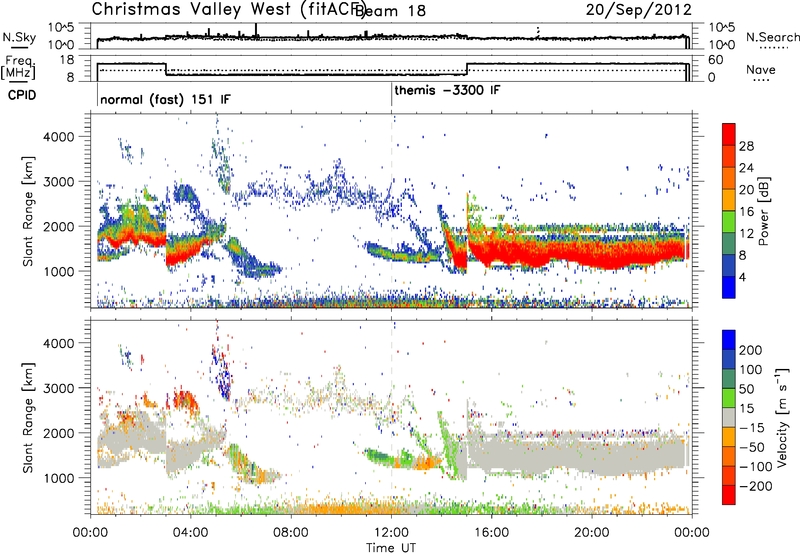
Task: Click the 'CPID' row label
Action: [22, 95]
